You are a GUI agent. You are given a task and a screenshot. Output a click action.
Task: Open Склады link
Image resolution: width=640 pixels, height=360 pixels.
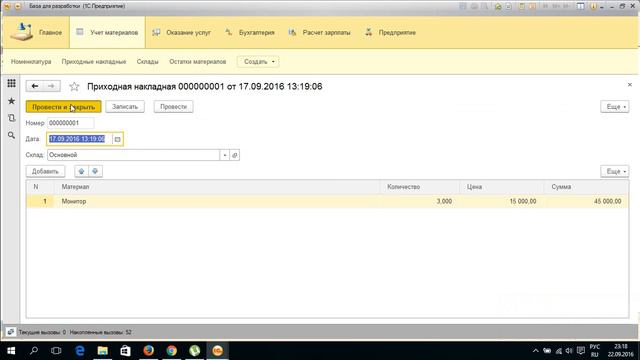point(147,62)
